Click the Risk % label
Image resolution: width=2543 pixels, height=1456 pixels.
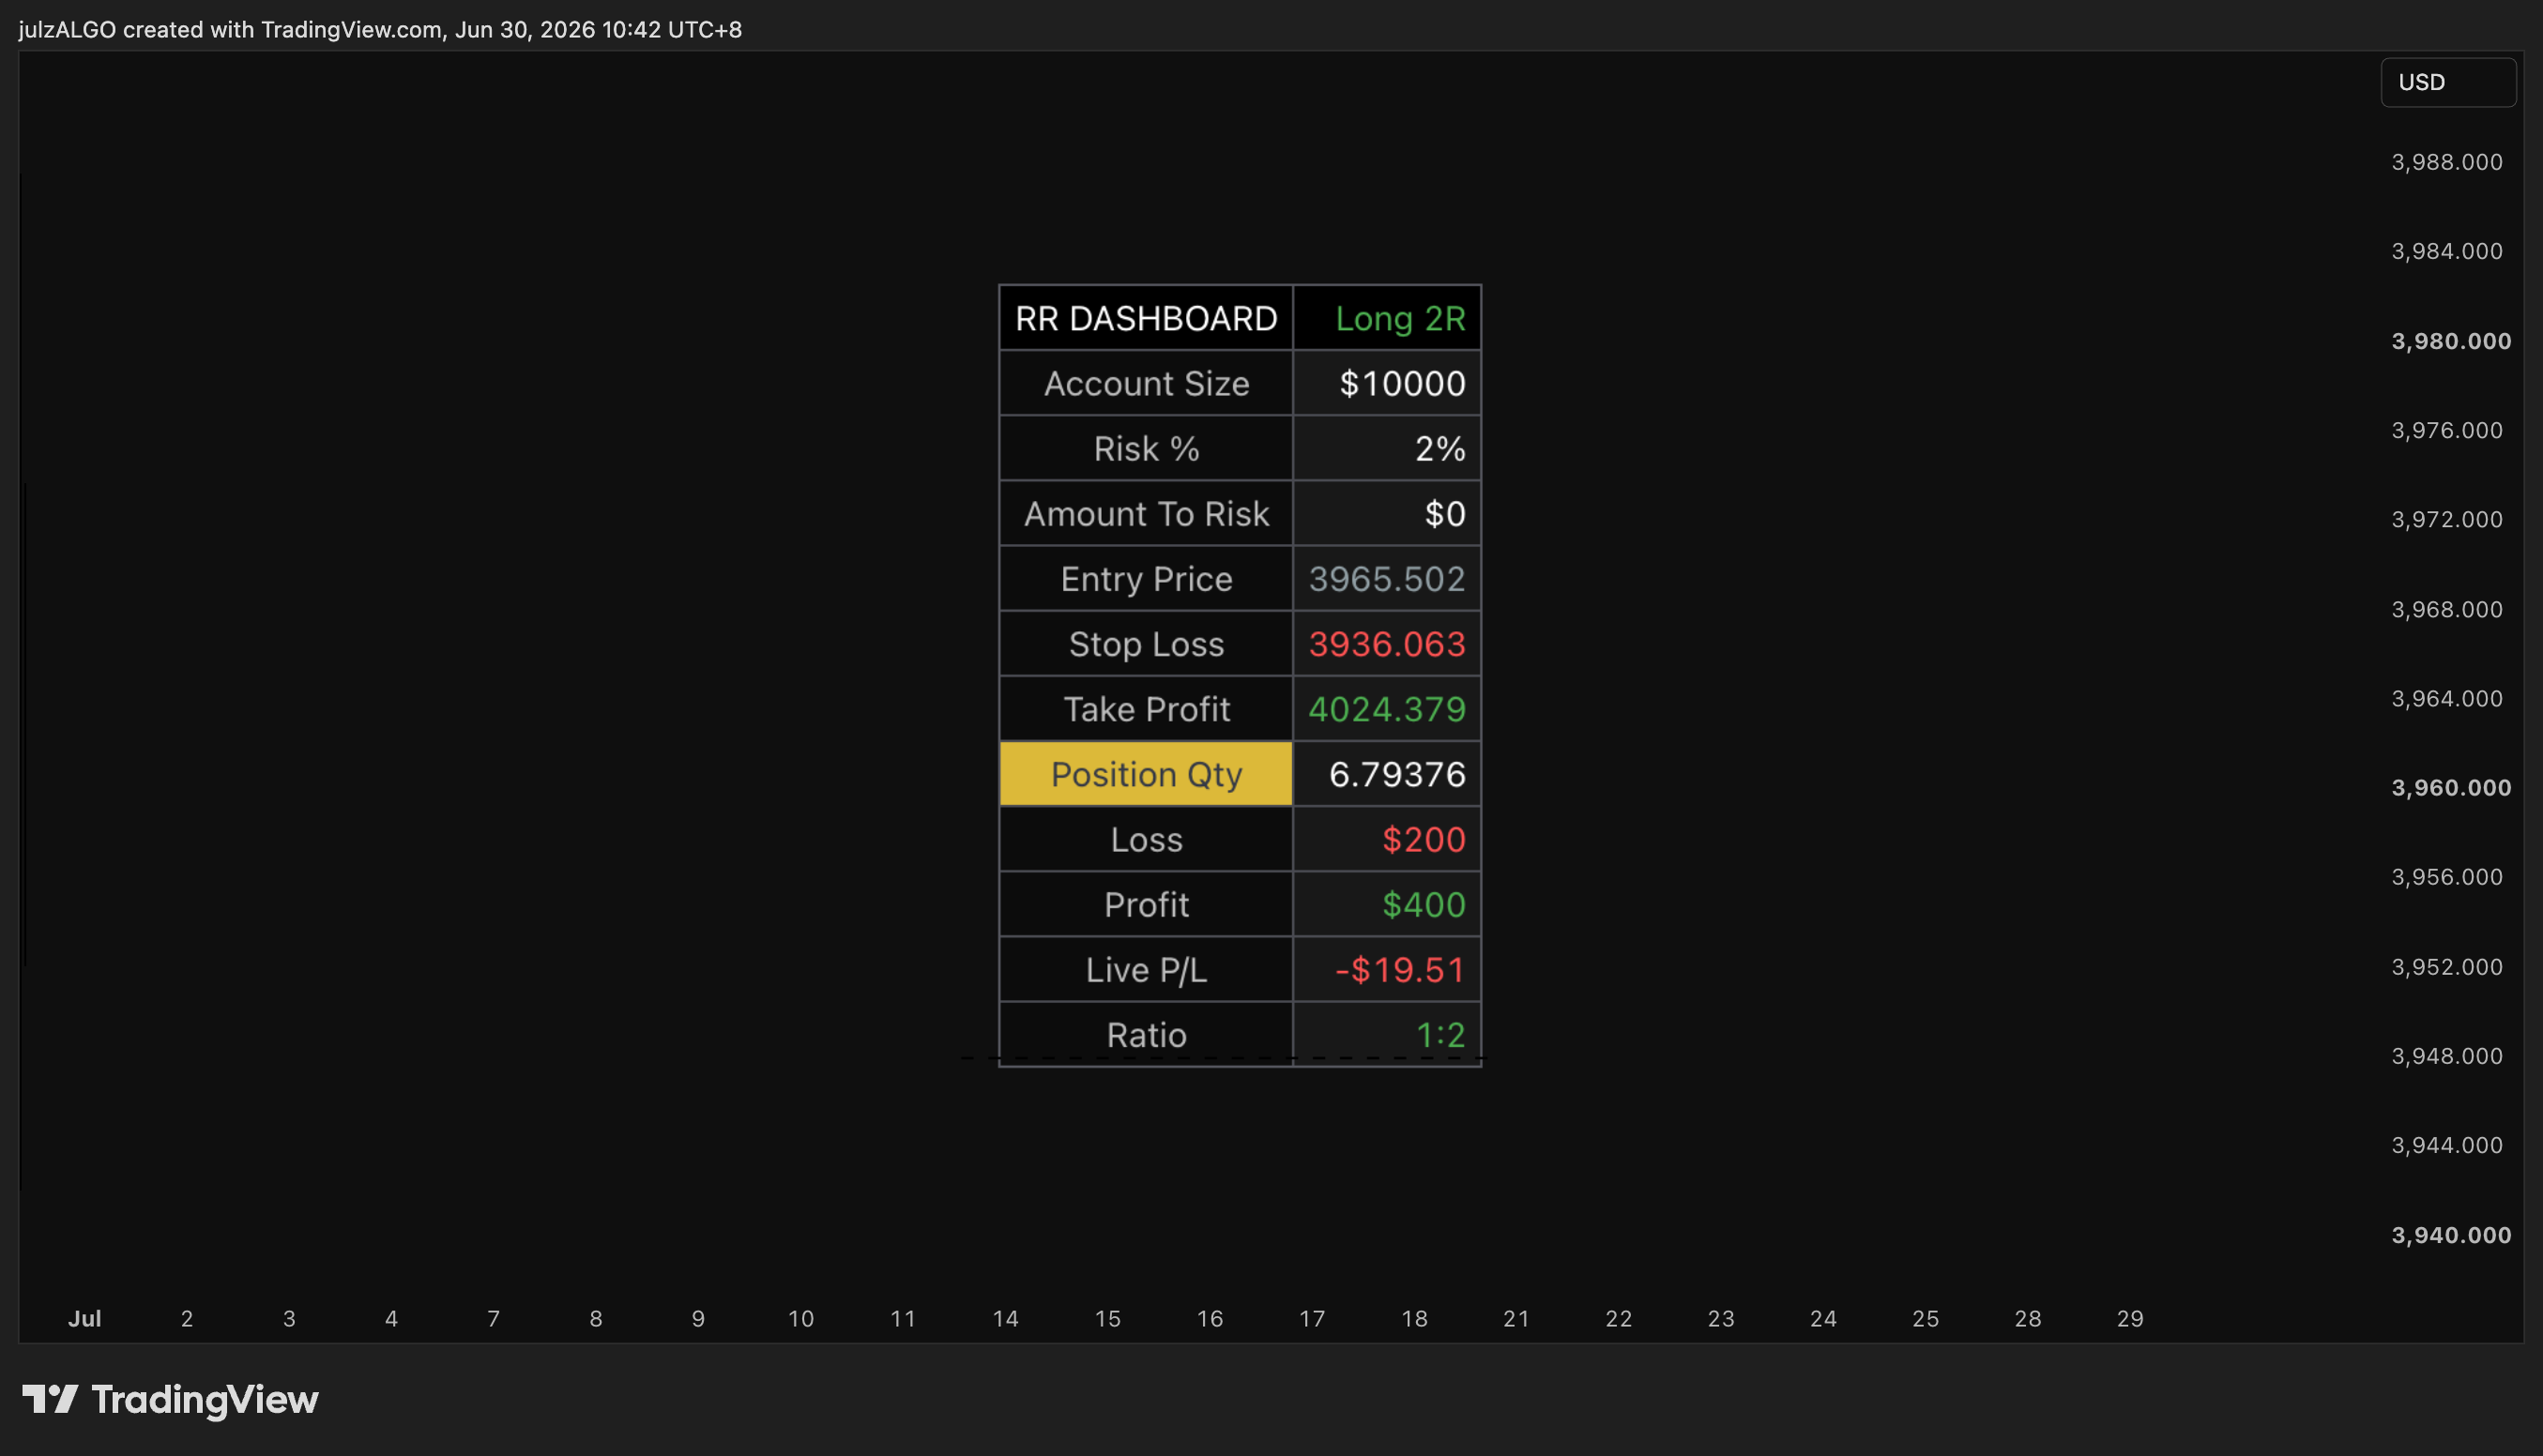tap(1146, 448)
